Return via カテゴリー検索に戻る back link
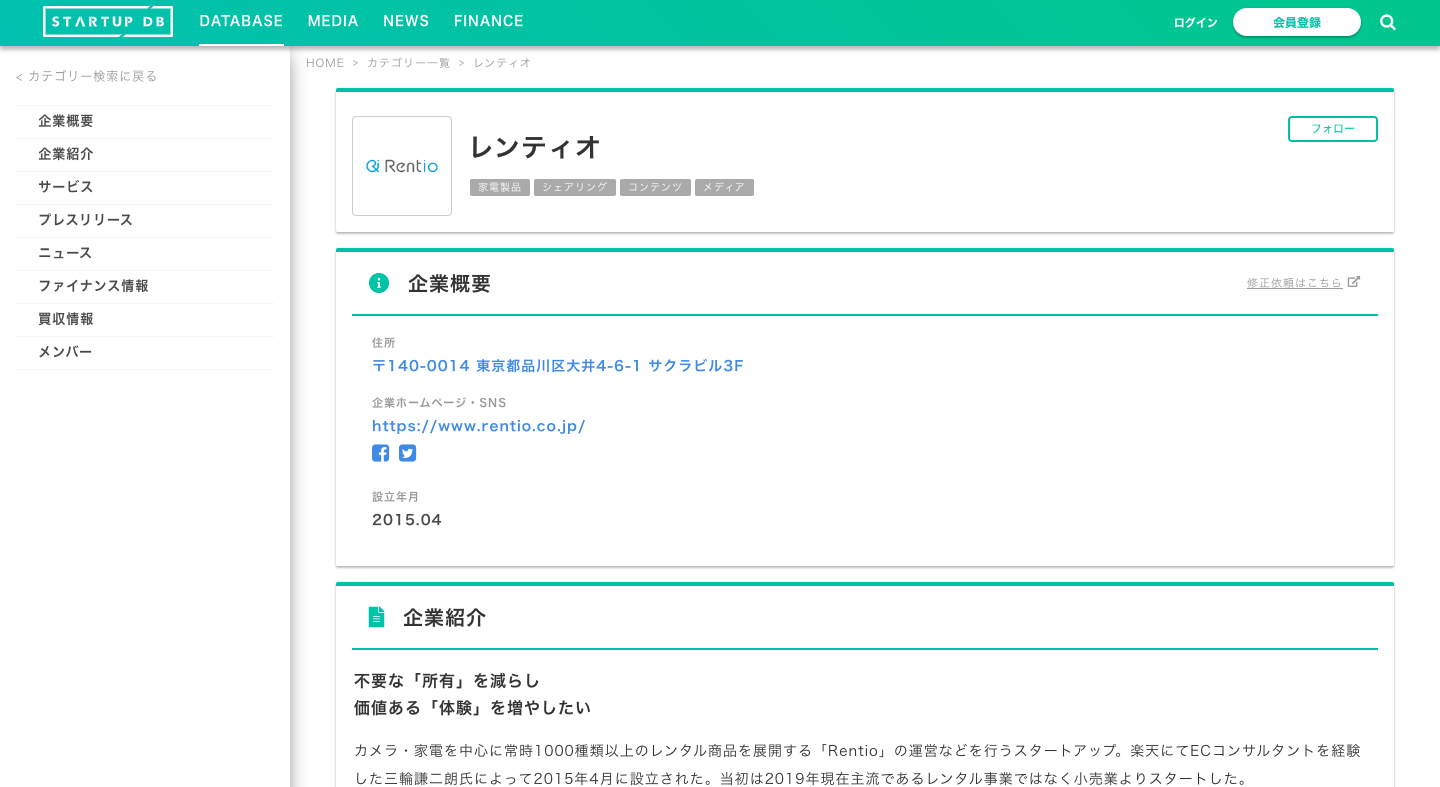 pos(86,76)
